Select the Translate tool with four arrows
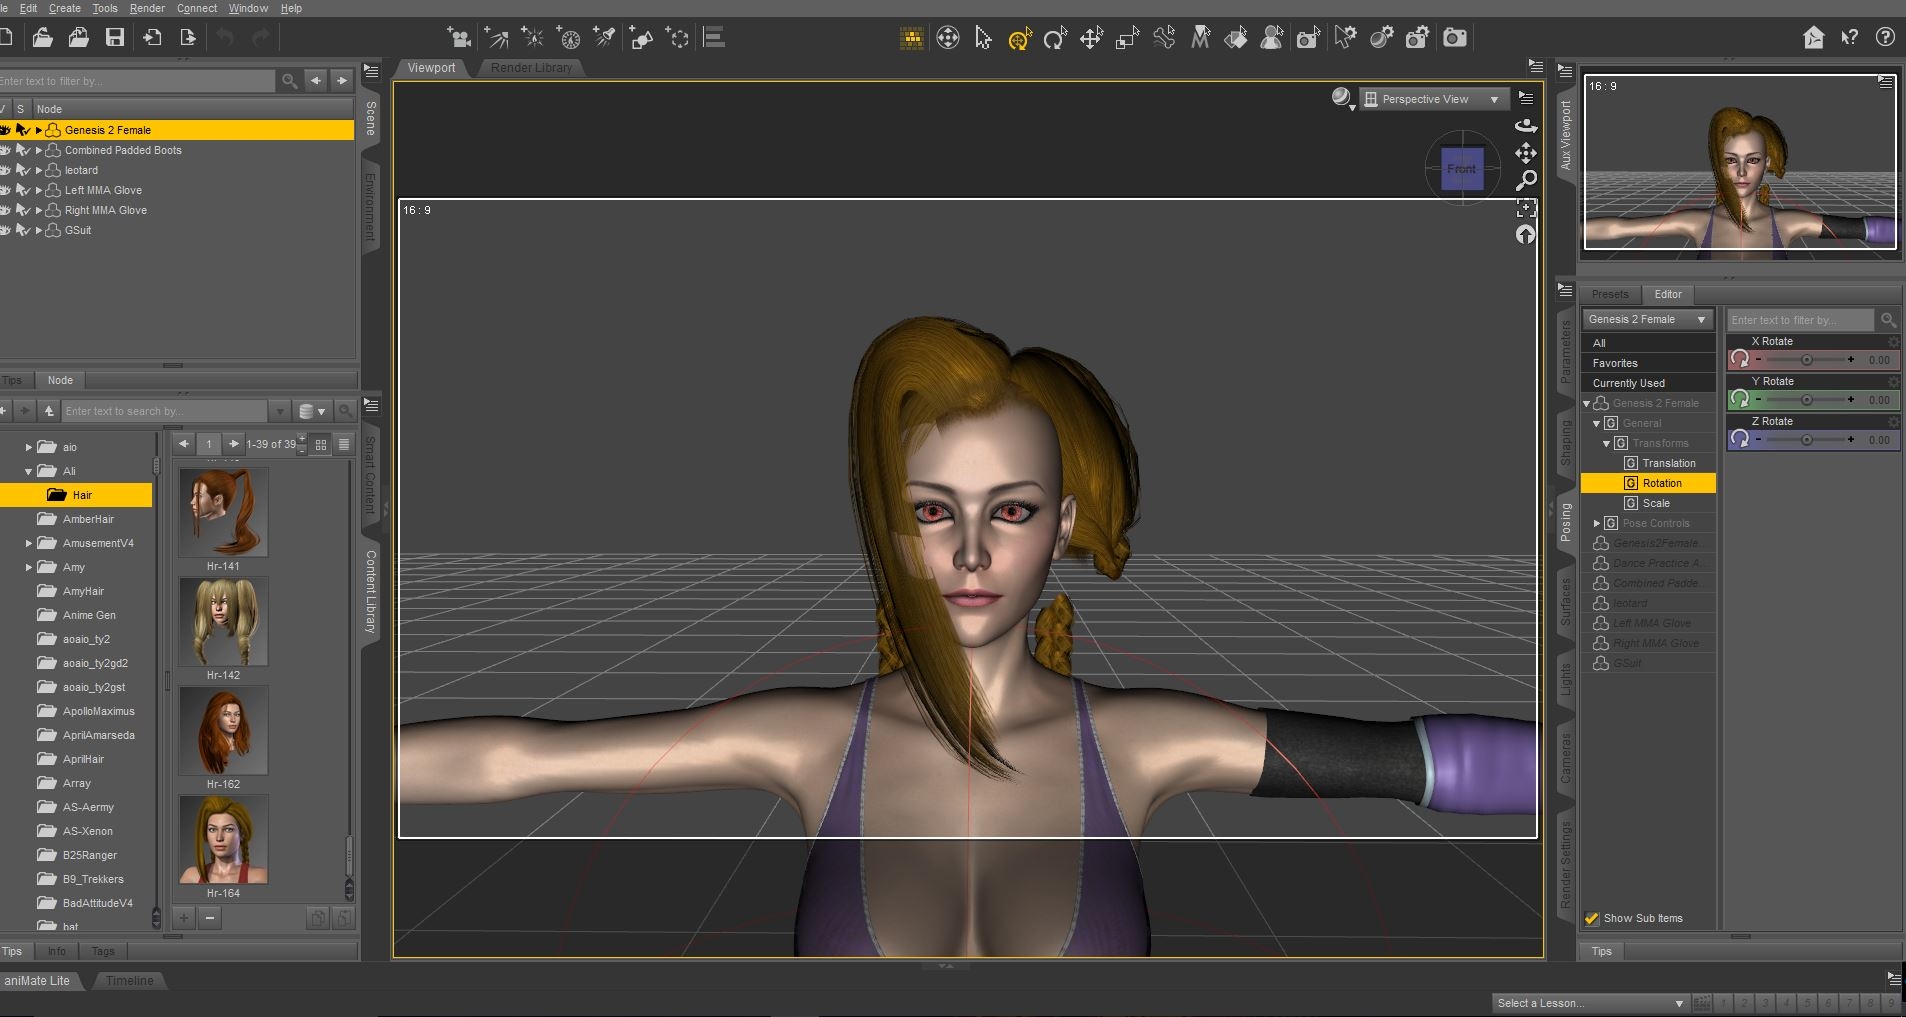This screenshot has width=1906, height=1017. [1091, 39]
